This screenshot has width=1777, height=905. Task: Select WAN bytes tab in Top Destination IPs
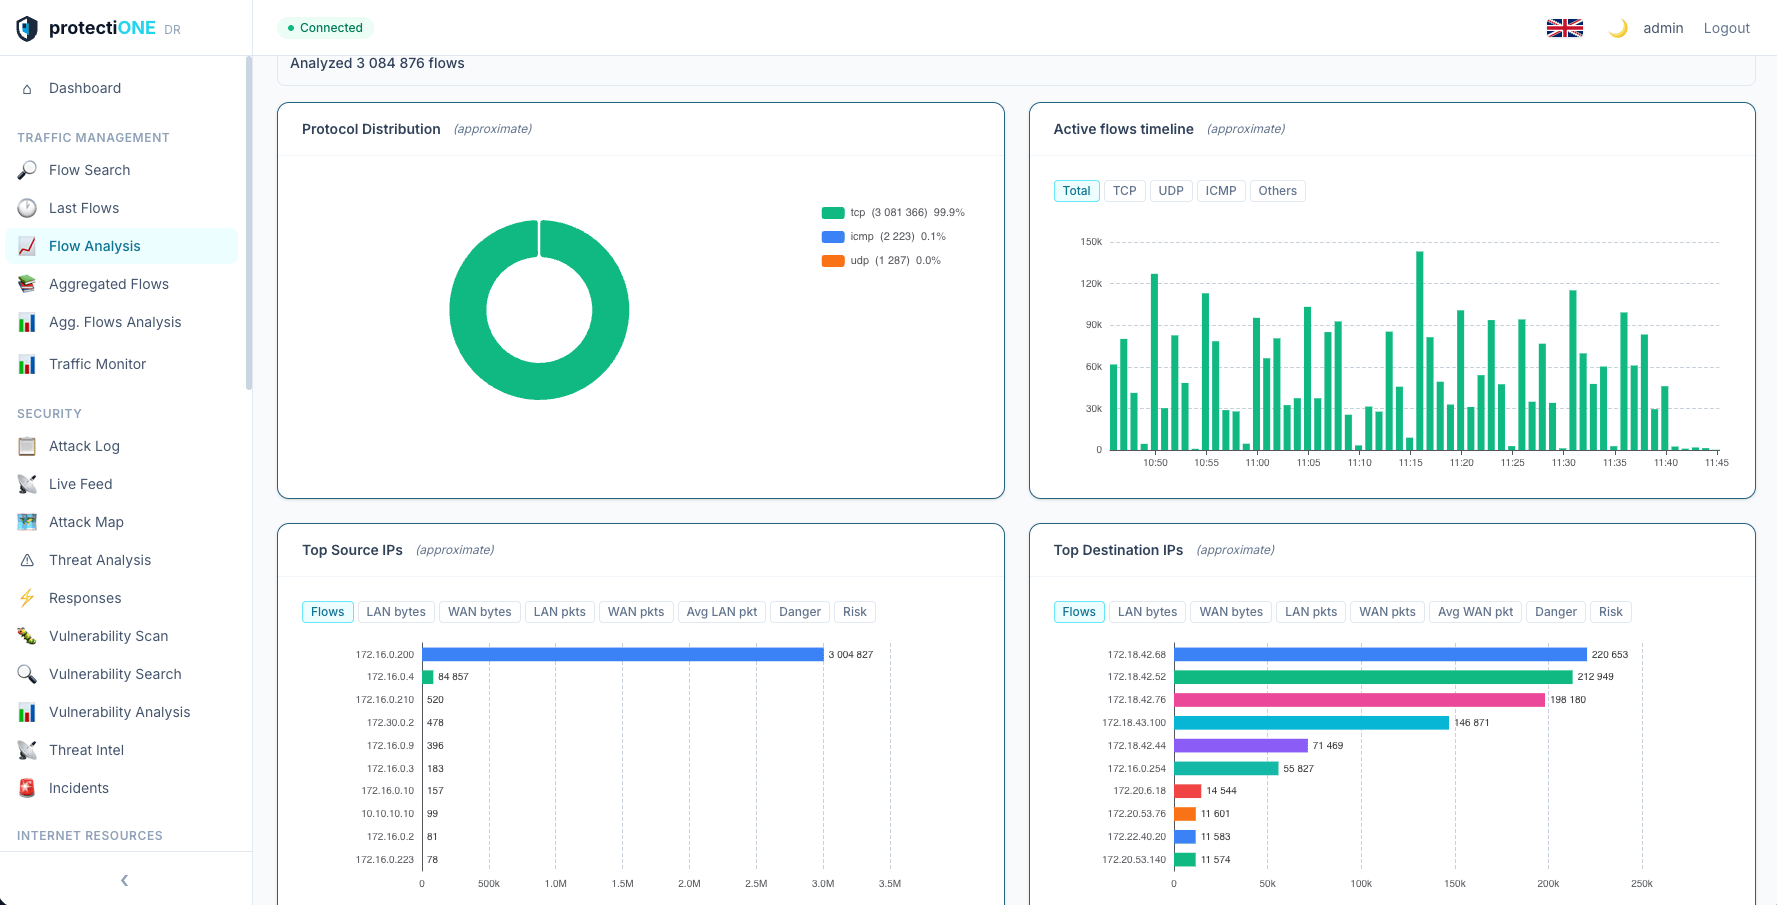tap(1231, 612)
